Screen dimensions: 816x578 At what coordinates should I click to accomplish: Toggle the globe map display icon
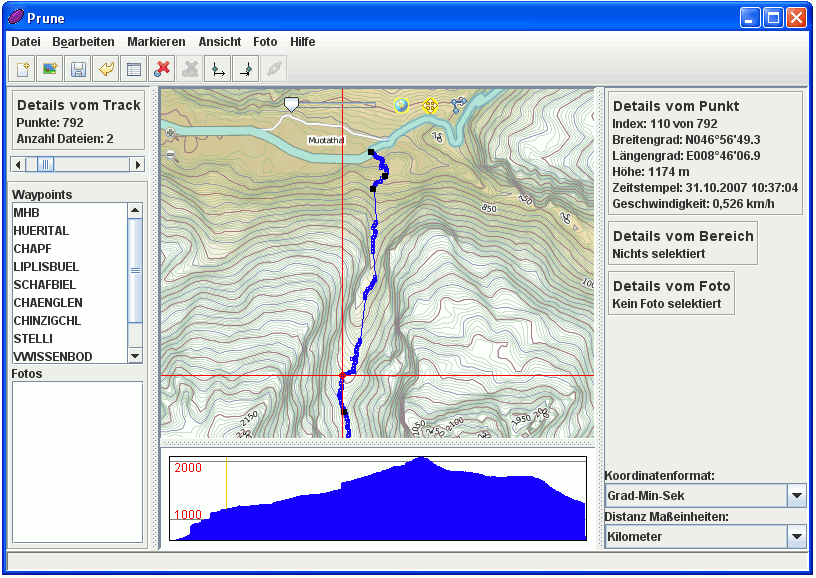pos(401,105)
